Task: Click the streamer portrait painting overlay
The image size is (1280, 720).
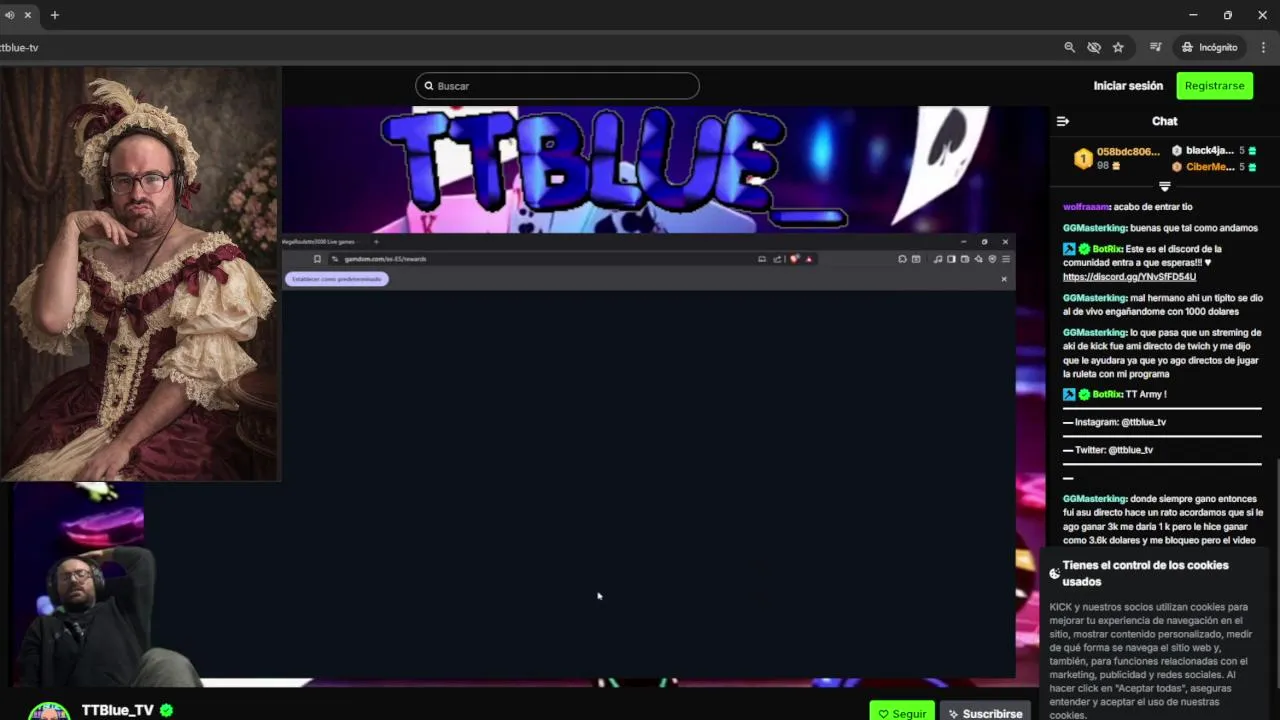Action: [x=140, y=274]
